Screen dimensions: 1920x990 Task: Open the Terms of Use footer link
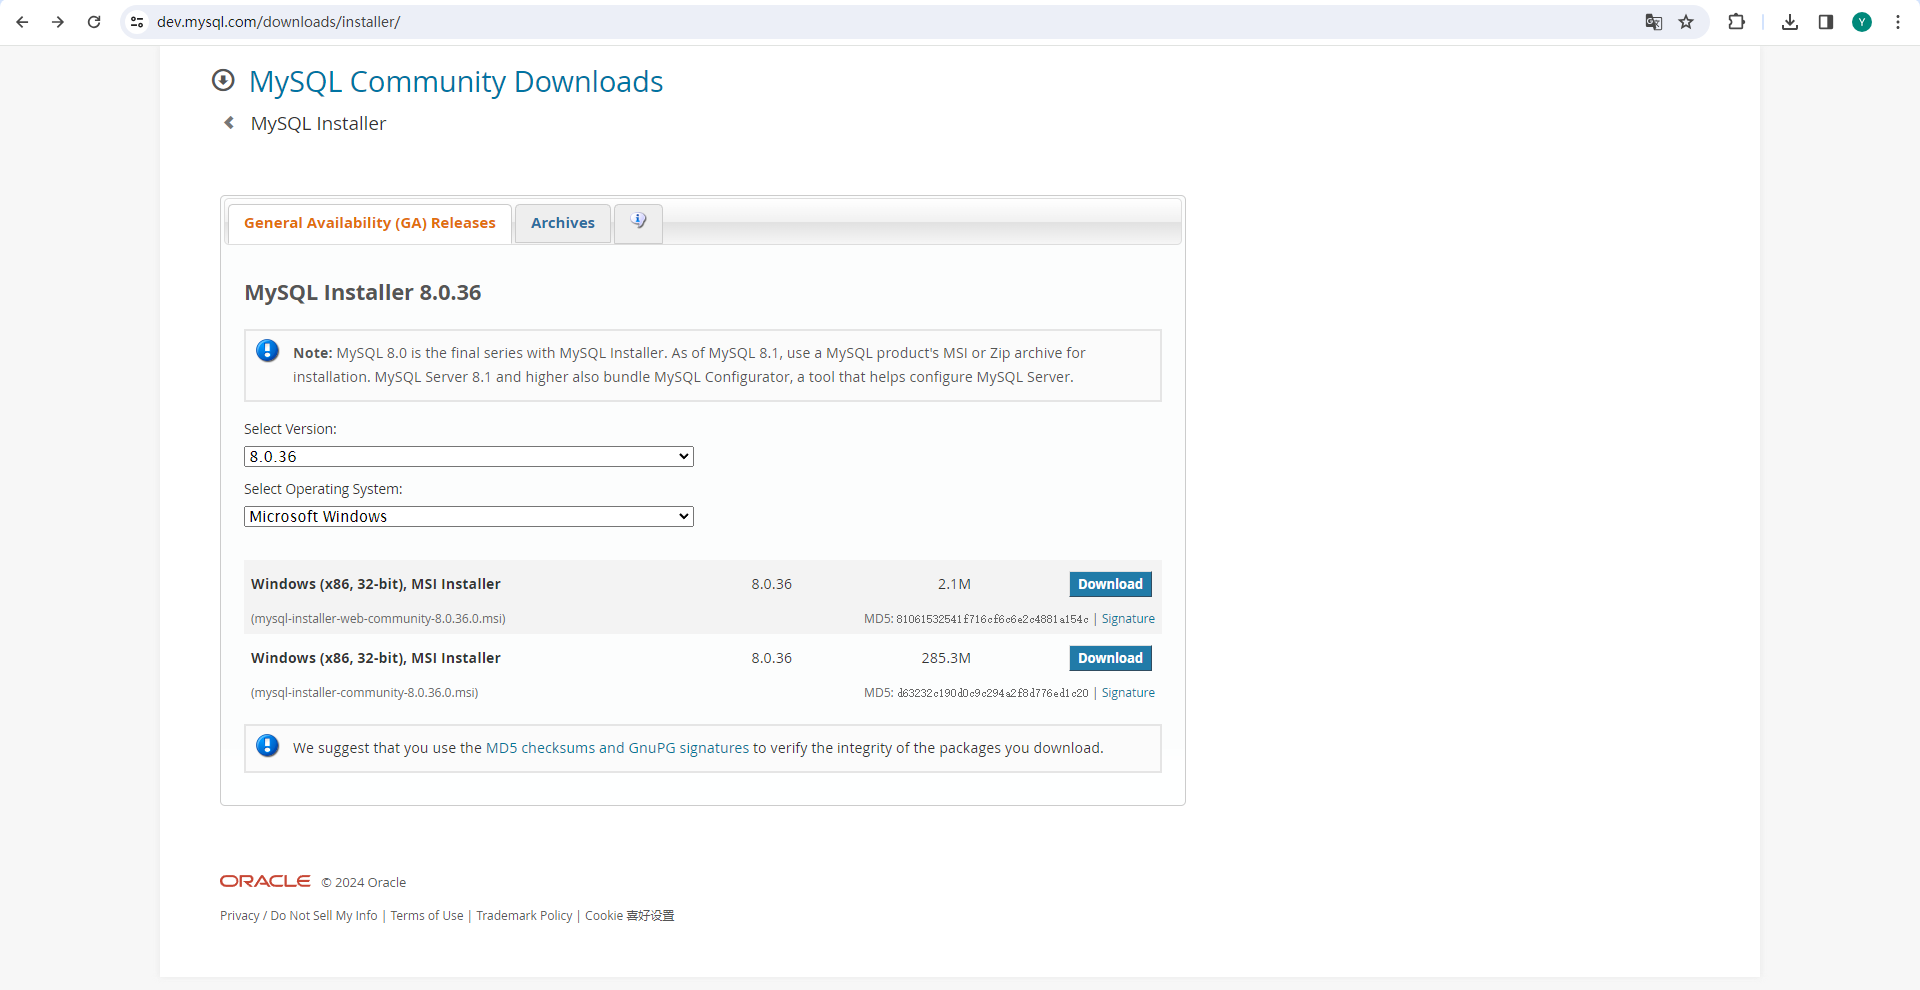click(x=427, y=916)
